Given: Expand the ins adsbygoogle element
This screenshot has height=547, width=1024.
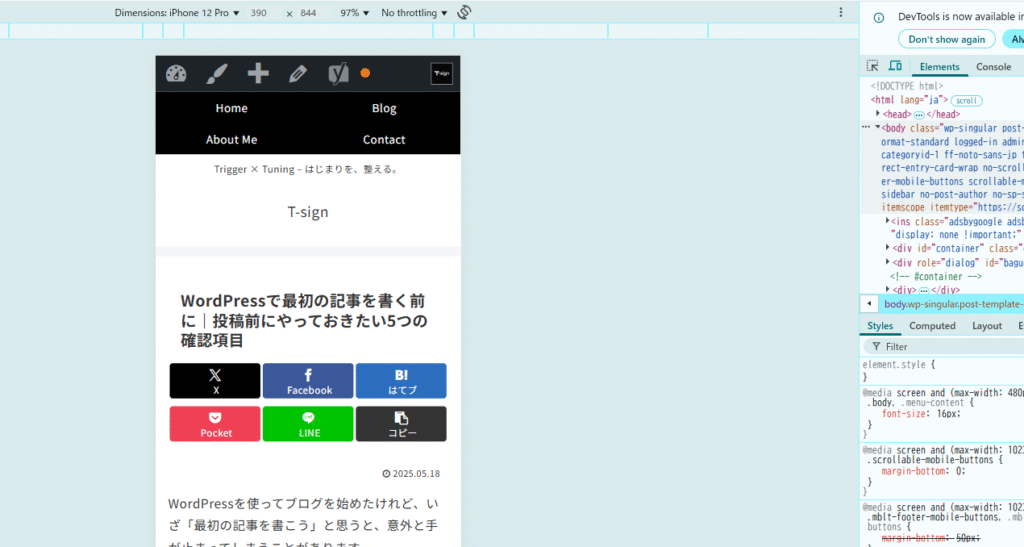Looking at the screenshot, I should pos(888,221).
